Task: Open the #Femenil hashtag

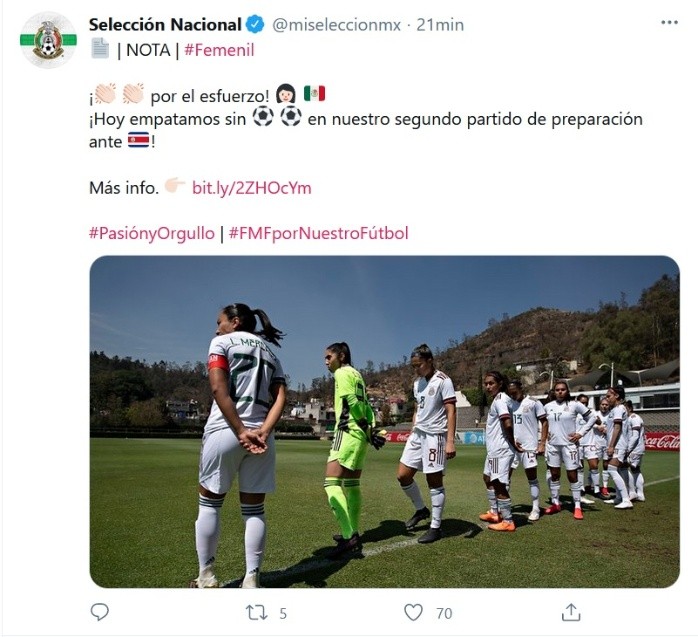Action: [219, 50]
